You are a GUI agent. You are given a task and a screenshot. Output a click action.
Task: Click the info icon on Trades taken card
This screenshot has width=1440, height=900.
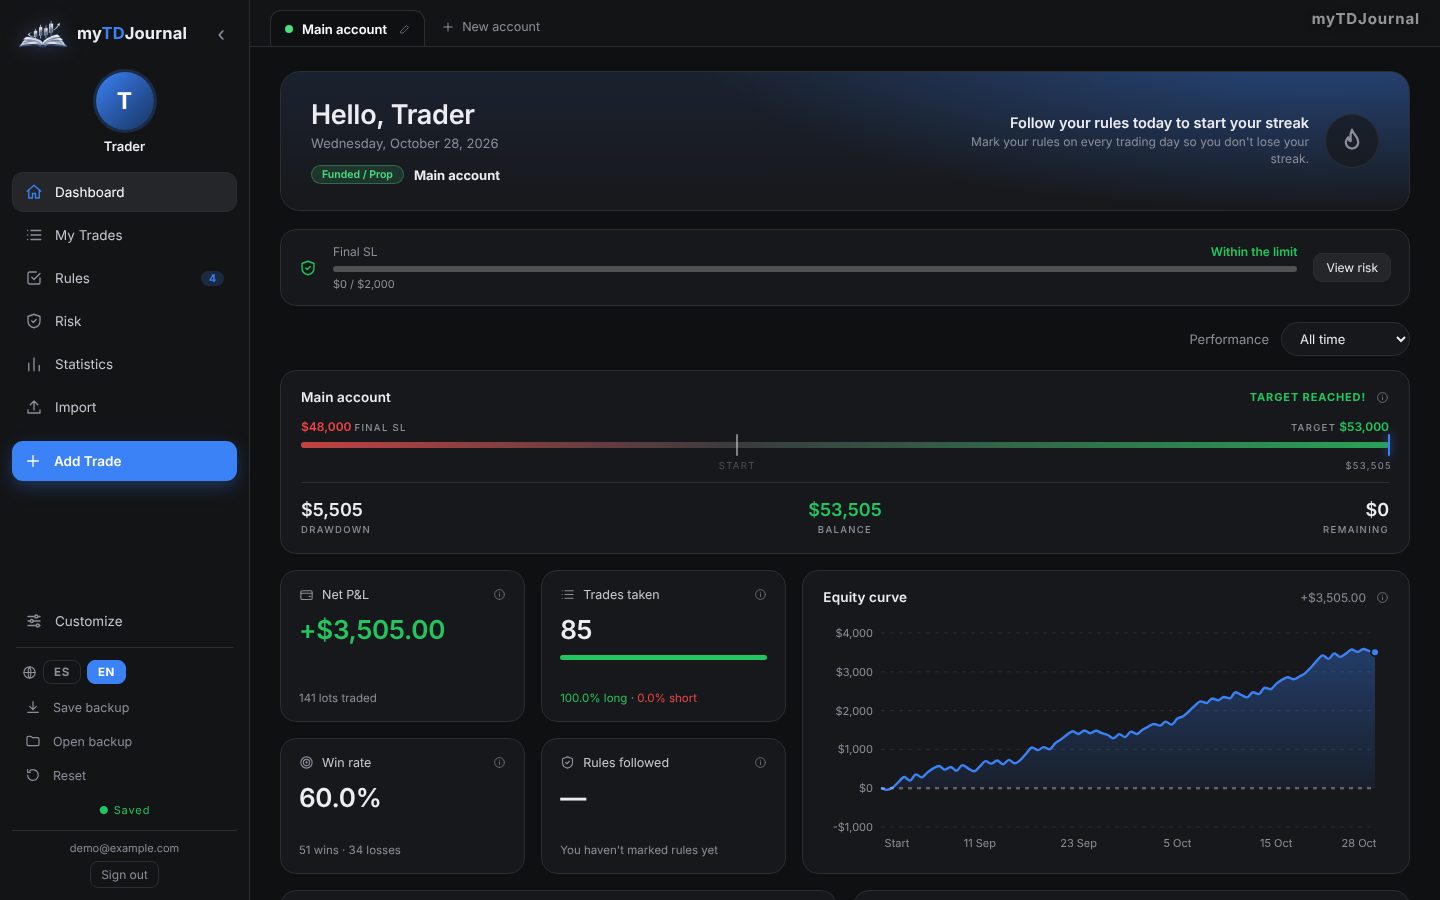click(760, 595)
